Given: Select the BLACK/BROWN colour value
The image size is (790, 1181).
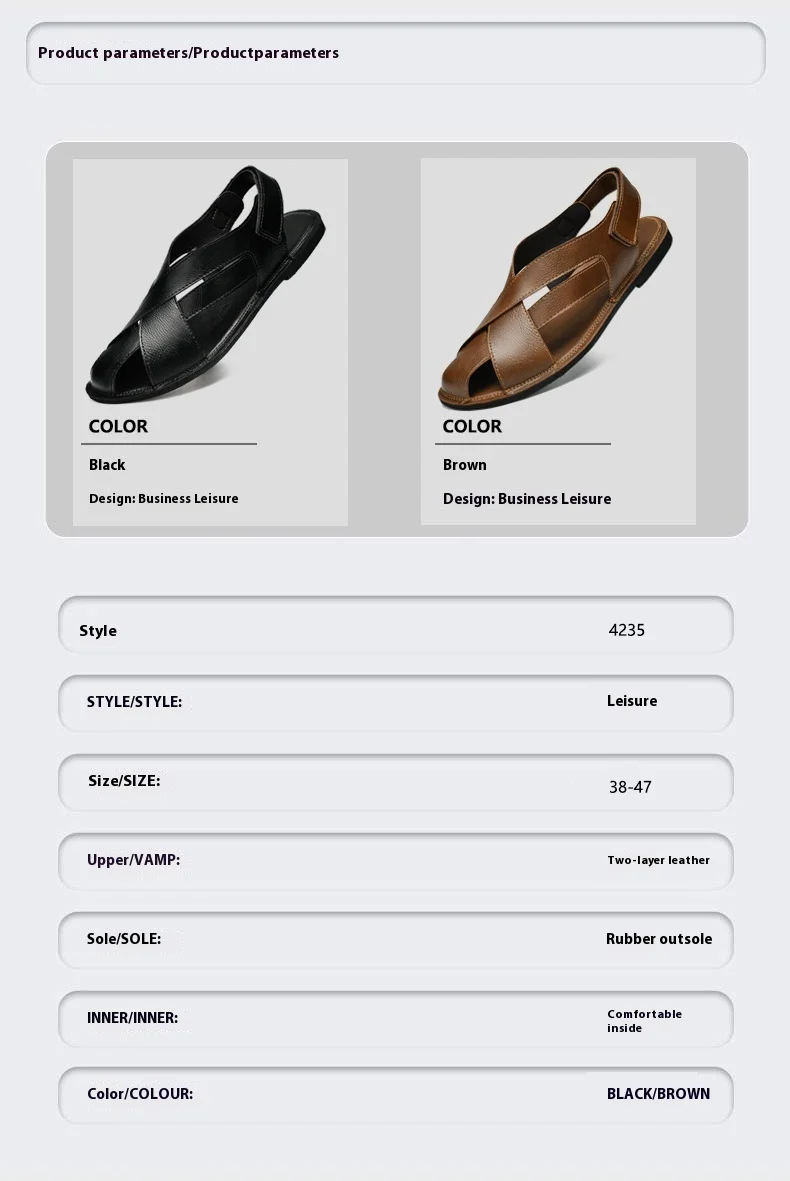Looking at the screenshot, I should [x=658, y=1094].
